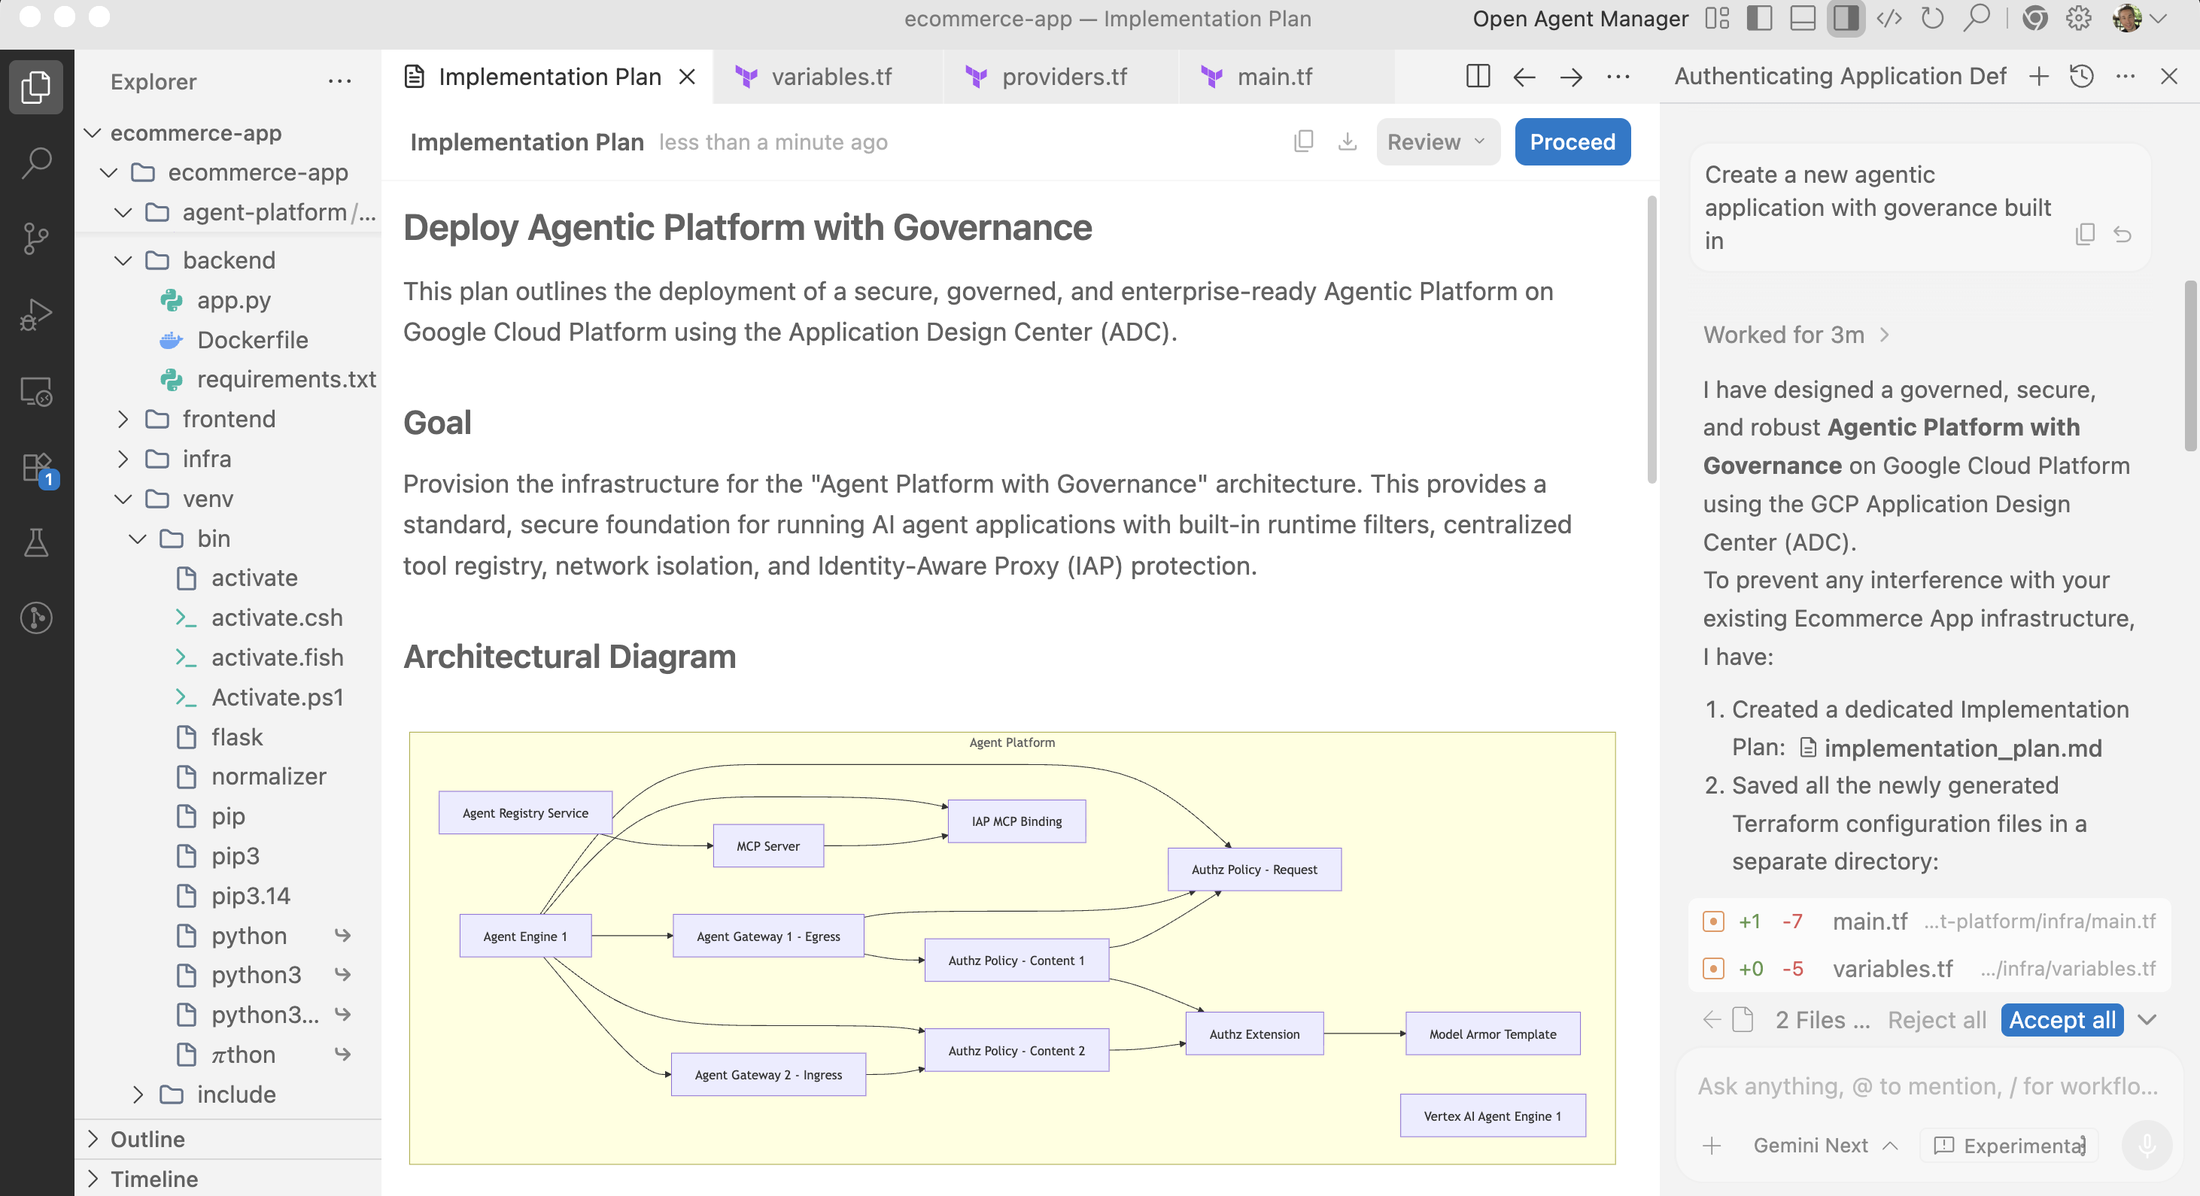This screenshot has width=2200, height=1196.
Task: Click the code brackets icon in title bar
Action: coord(1889,19)
